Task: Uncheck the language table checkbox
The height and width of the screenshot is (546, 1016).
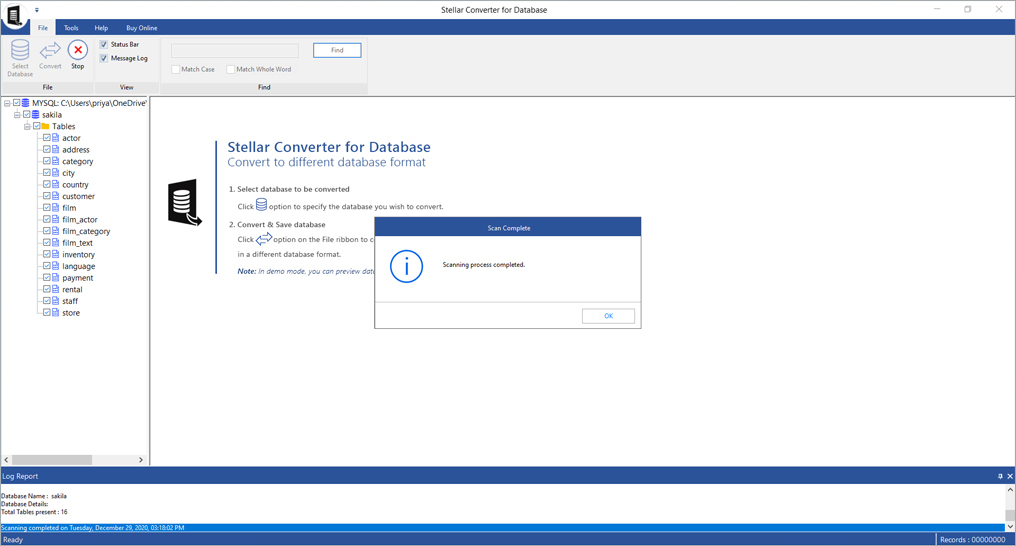Action: (47, 266)
